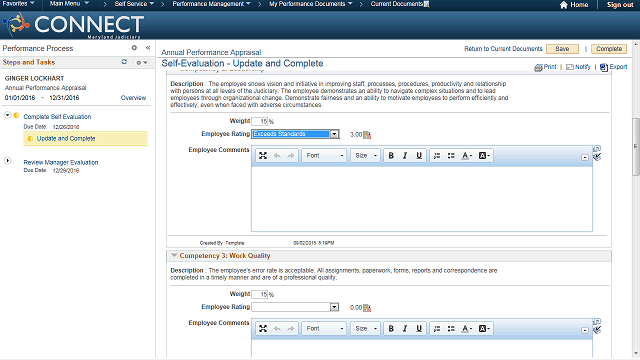Toggle Underline in second comments editor
The height and width of the screenshot is (360, 640).
[x=419, y=329]
